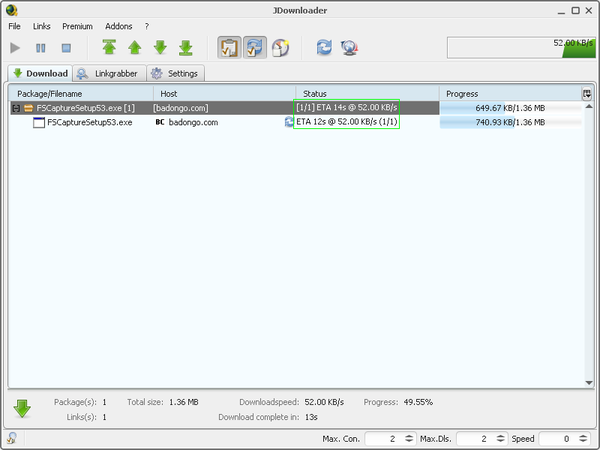Click the blue reconnect arrows icon
This screenshot has width=600, height=450.
pos(324,48)
